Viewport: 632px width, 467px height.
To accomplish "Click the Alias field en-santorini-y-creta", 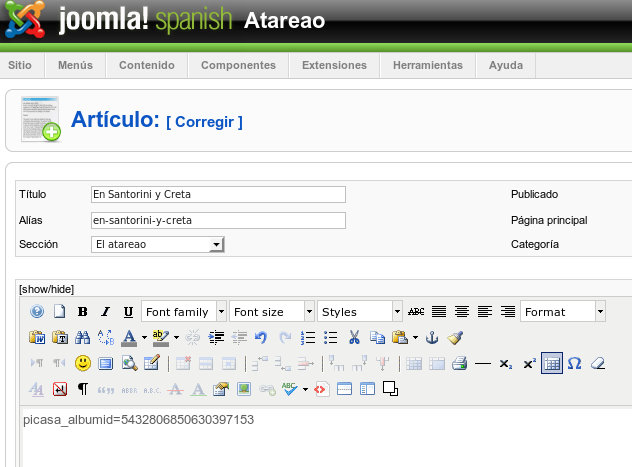I will click(x=218, y=220).
